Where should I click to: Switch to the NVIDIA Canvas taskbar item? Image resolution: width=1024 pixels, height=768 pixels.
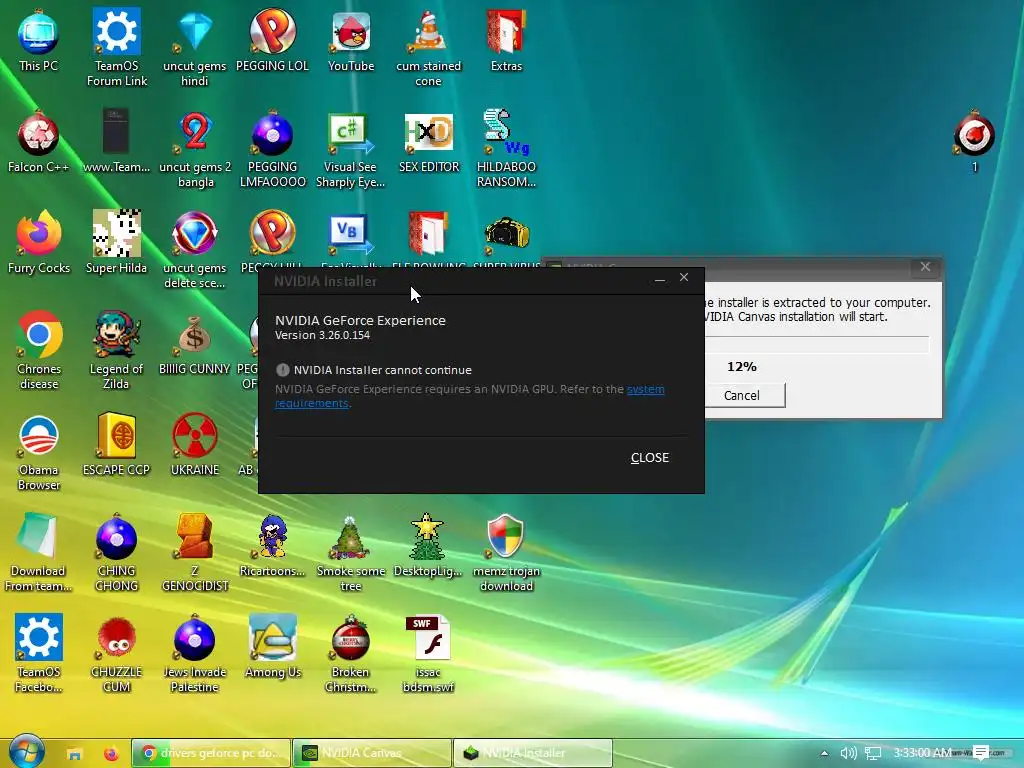[372, 753]
